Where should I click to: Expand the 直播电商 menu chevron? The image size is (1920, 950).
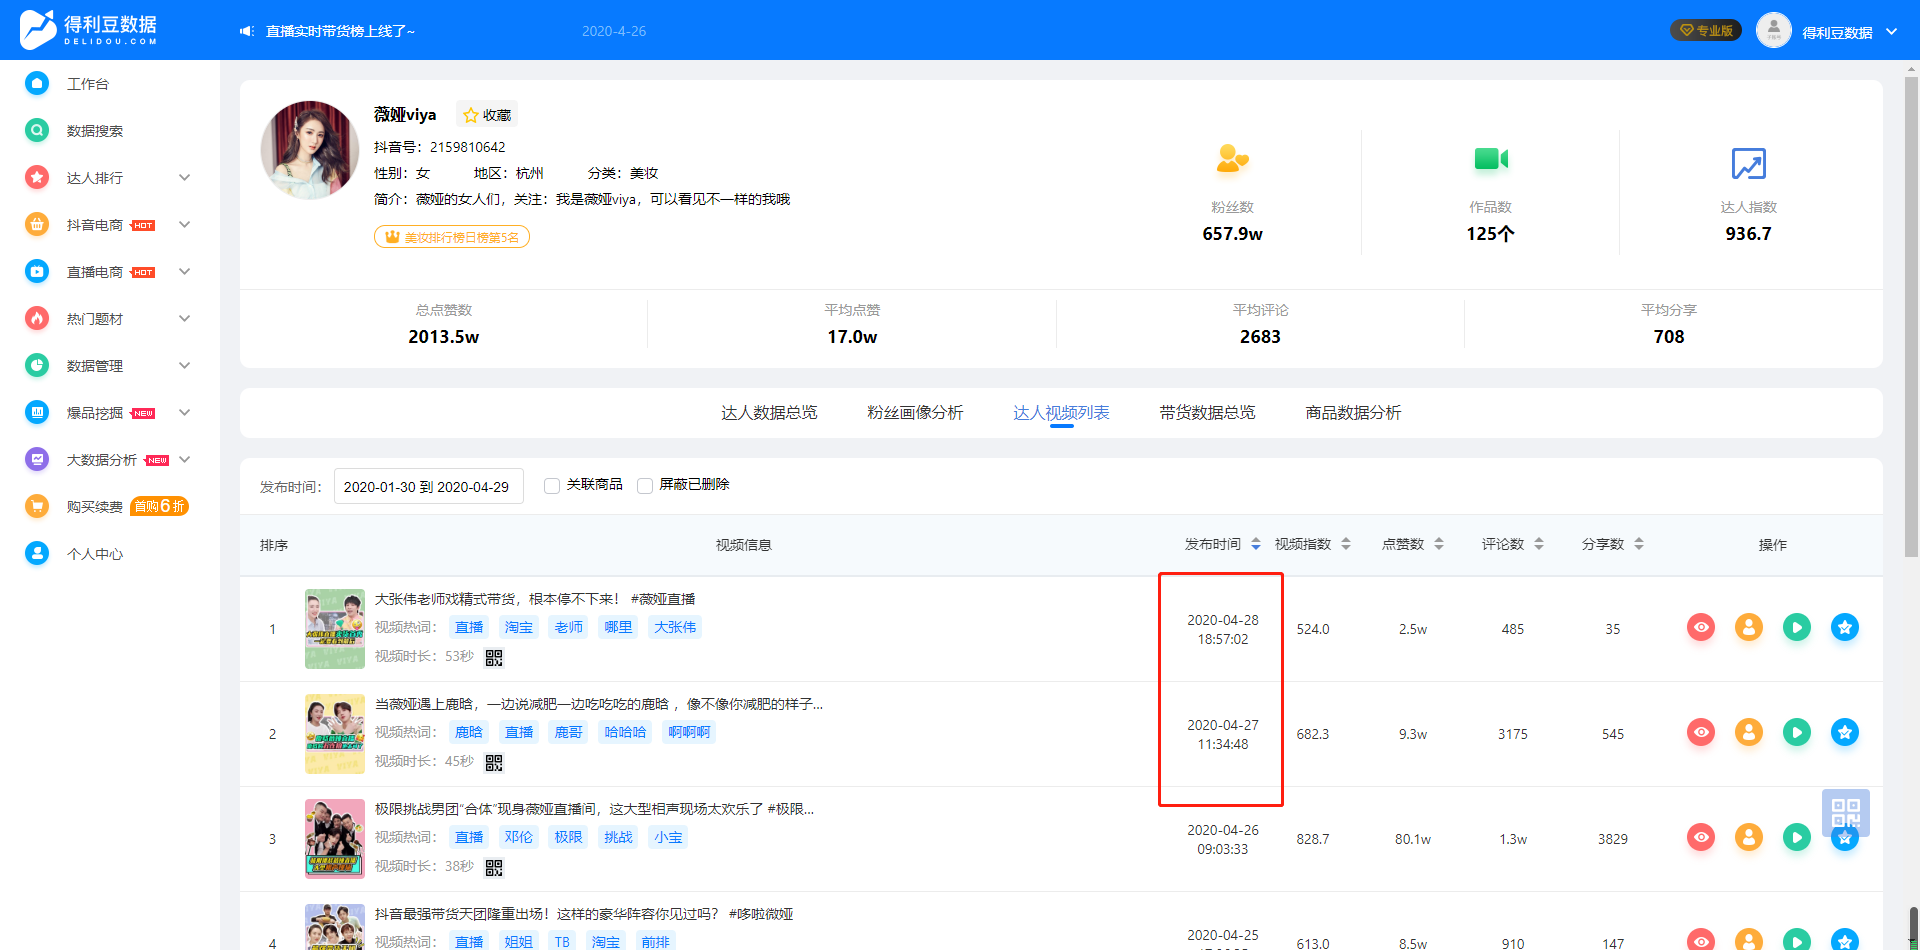point(184,271)
